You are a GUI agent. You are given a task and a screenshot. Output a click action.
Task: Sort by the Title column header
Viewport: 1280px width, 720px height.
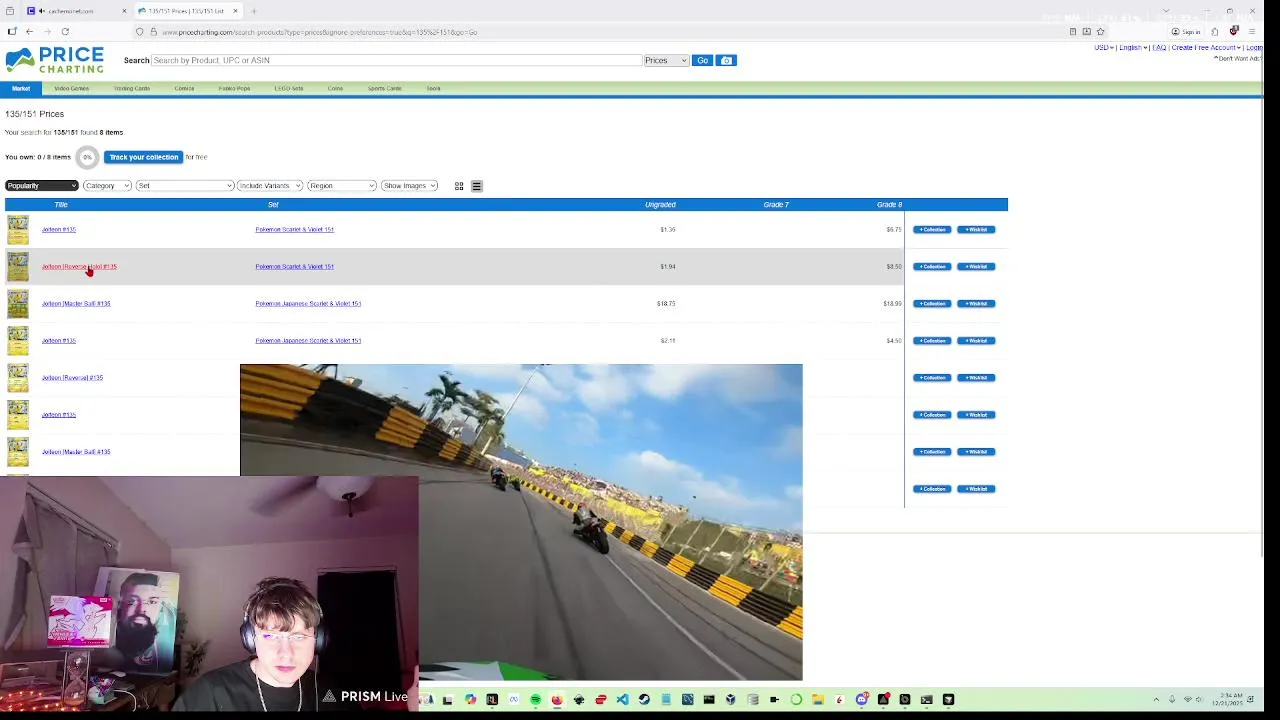(61, 205)
